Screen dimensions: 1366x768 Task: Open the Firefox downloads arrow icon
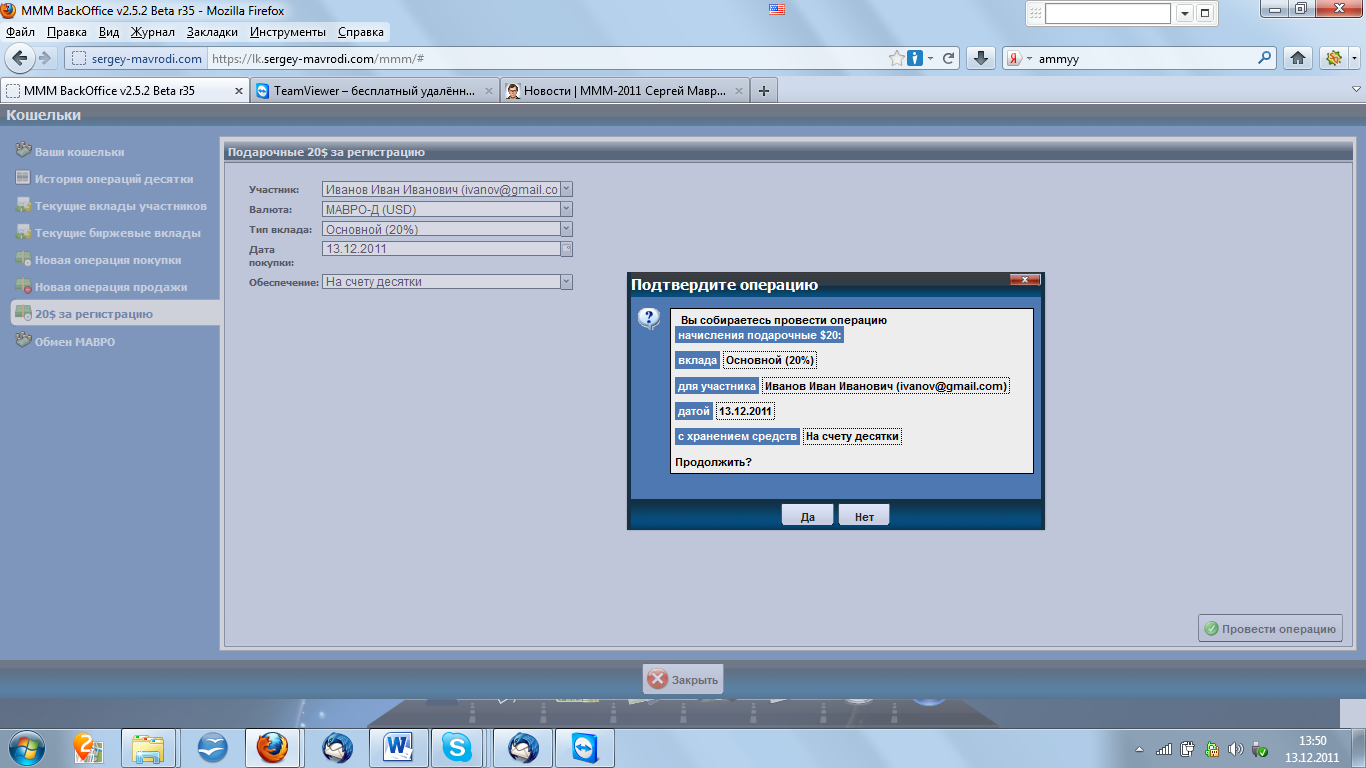tap(981, 58)
